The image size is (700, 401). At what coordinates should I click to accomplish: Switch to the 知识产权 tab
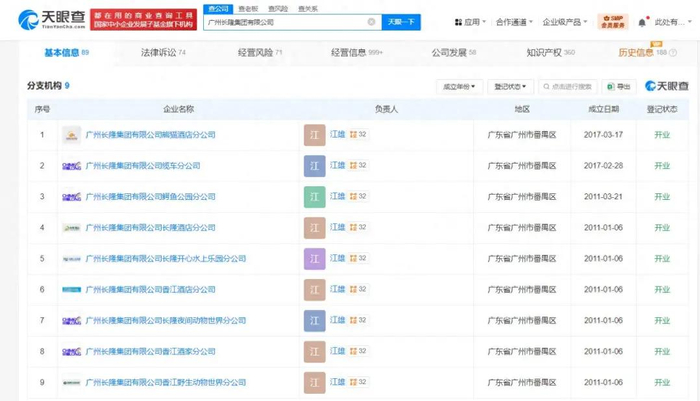[549, 51]
